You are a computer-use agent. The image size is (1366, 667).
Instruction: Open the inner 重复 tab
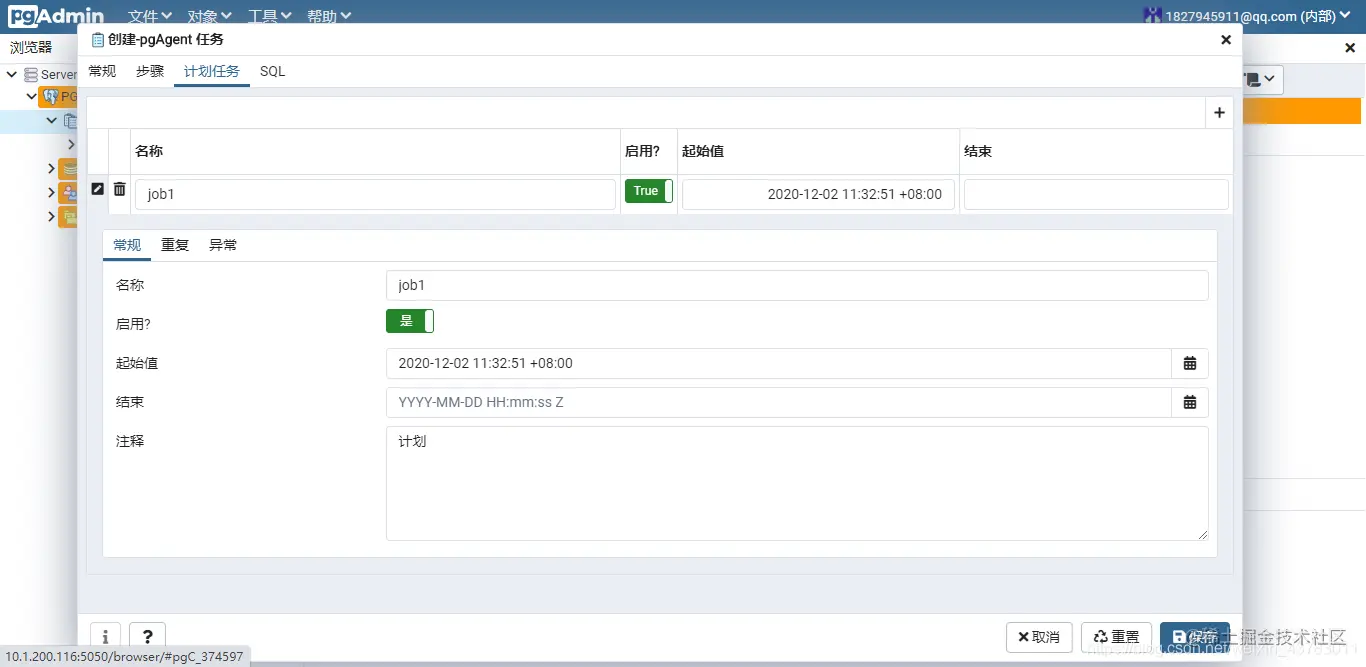point(175,245)
